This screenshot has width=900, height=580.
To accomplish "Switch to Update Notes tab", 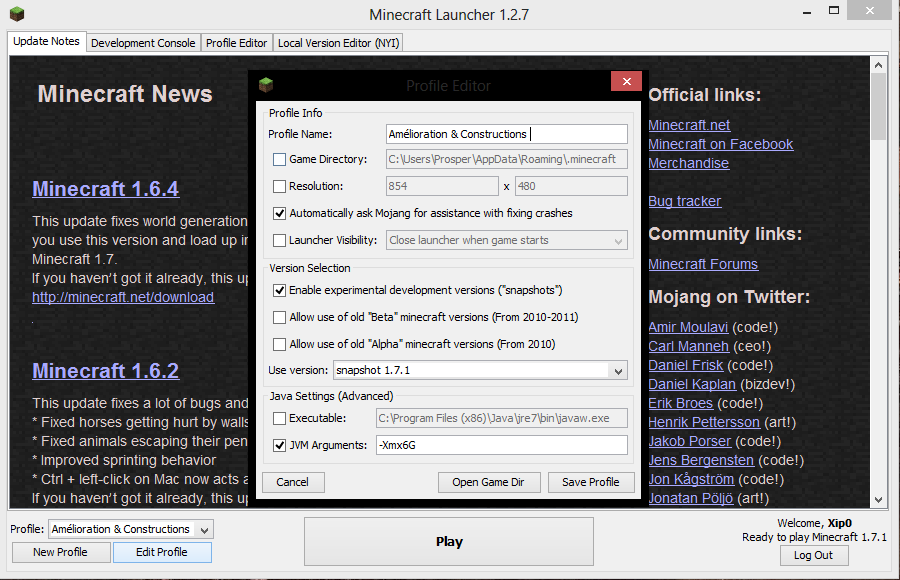I will tap(46, 41).
